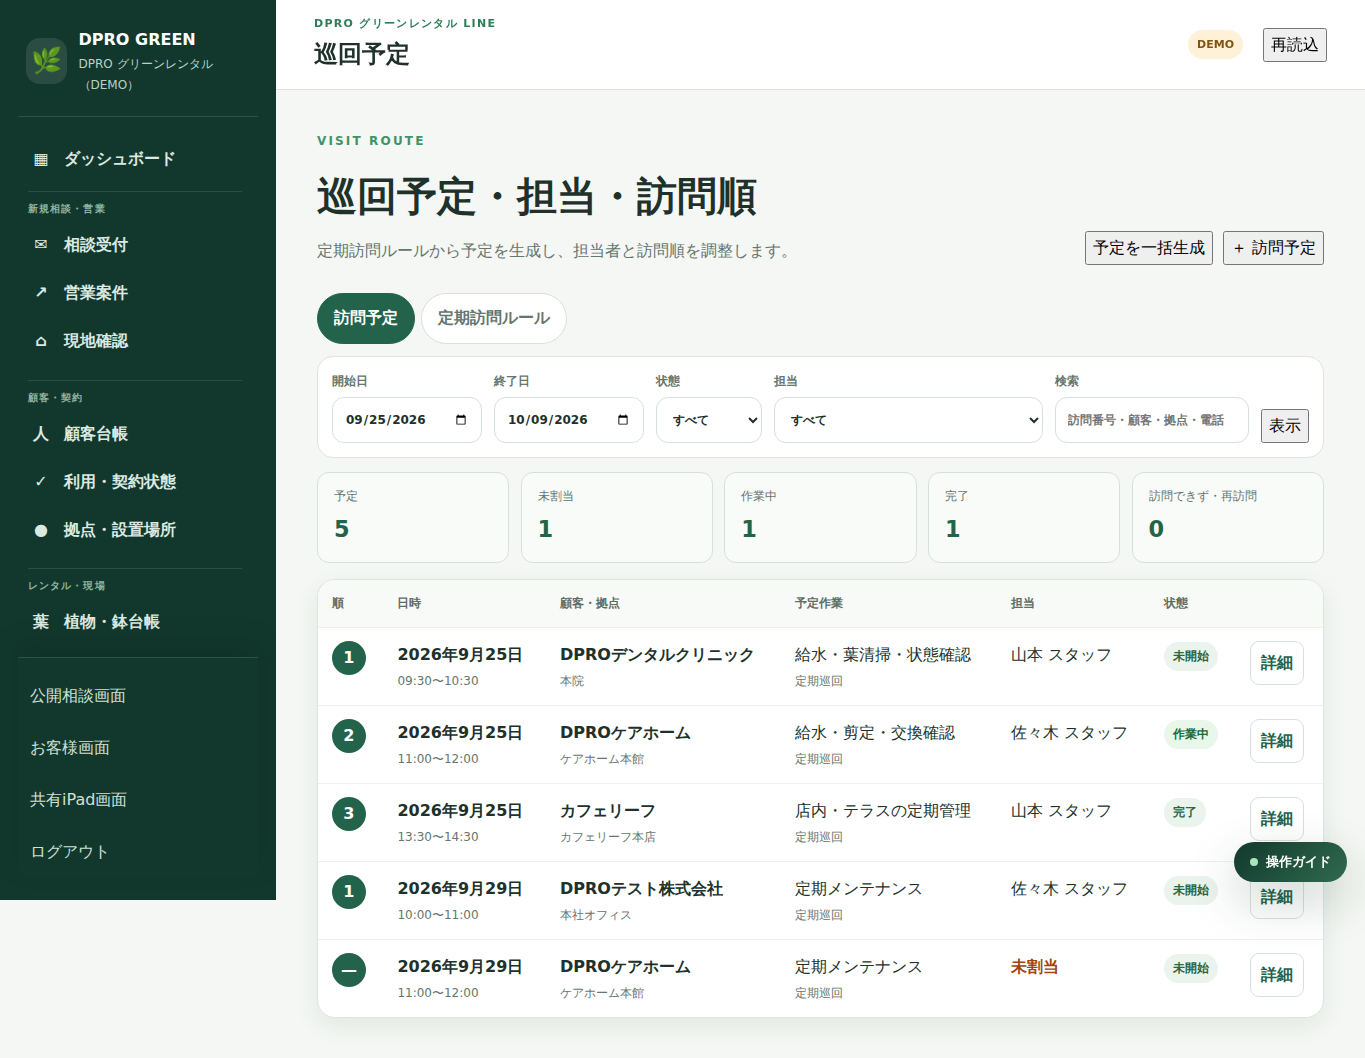1365x1058 pixels.
Task: Focus the 検索 text field
Action: point(1152,420)
